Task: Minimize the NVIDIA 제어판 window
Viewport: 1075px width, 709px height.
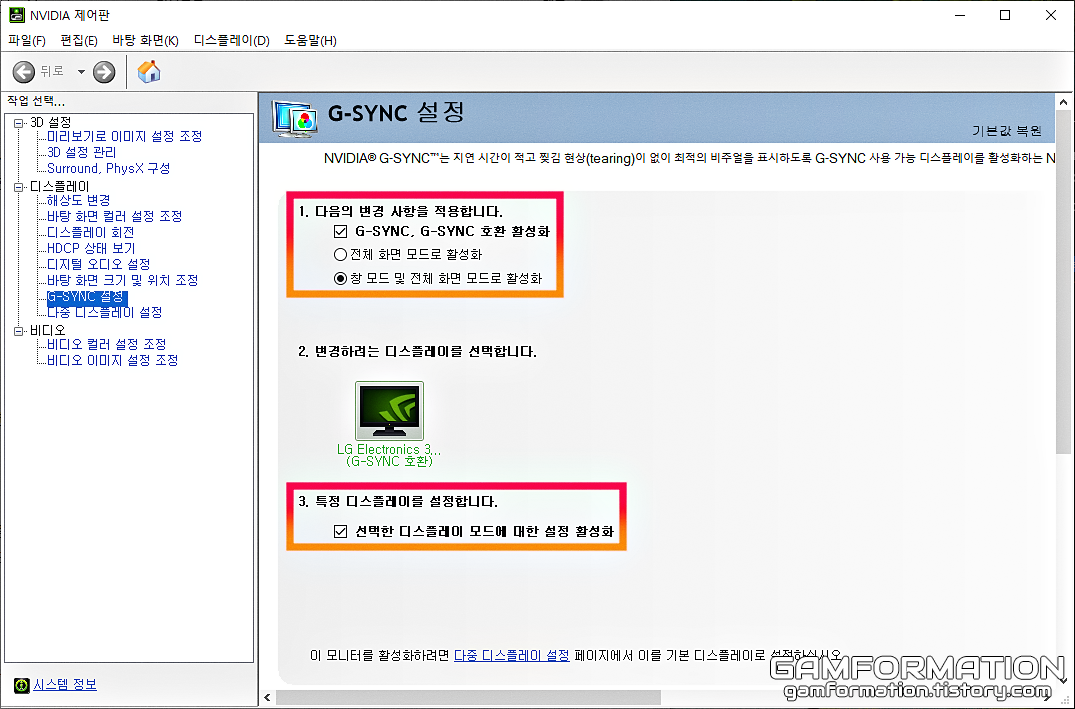Action: (960, 15)
